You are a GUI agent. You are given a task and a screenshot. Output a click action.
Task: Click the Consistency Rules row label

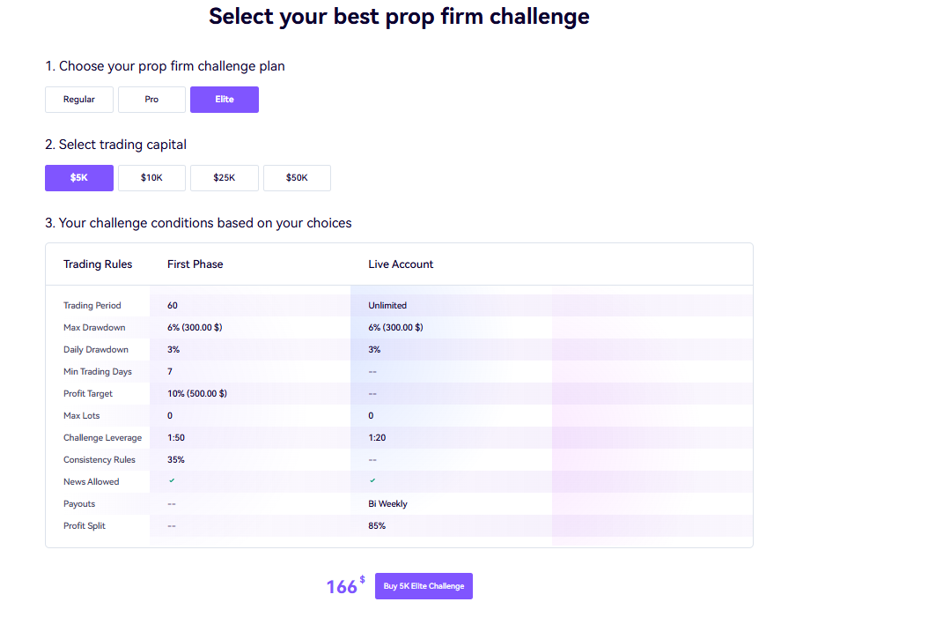click(101, 459)
